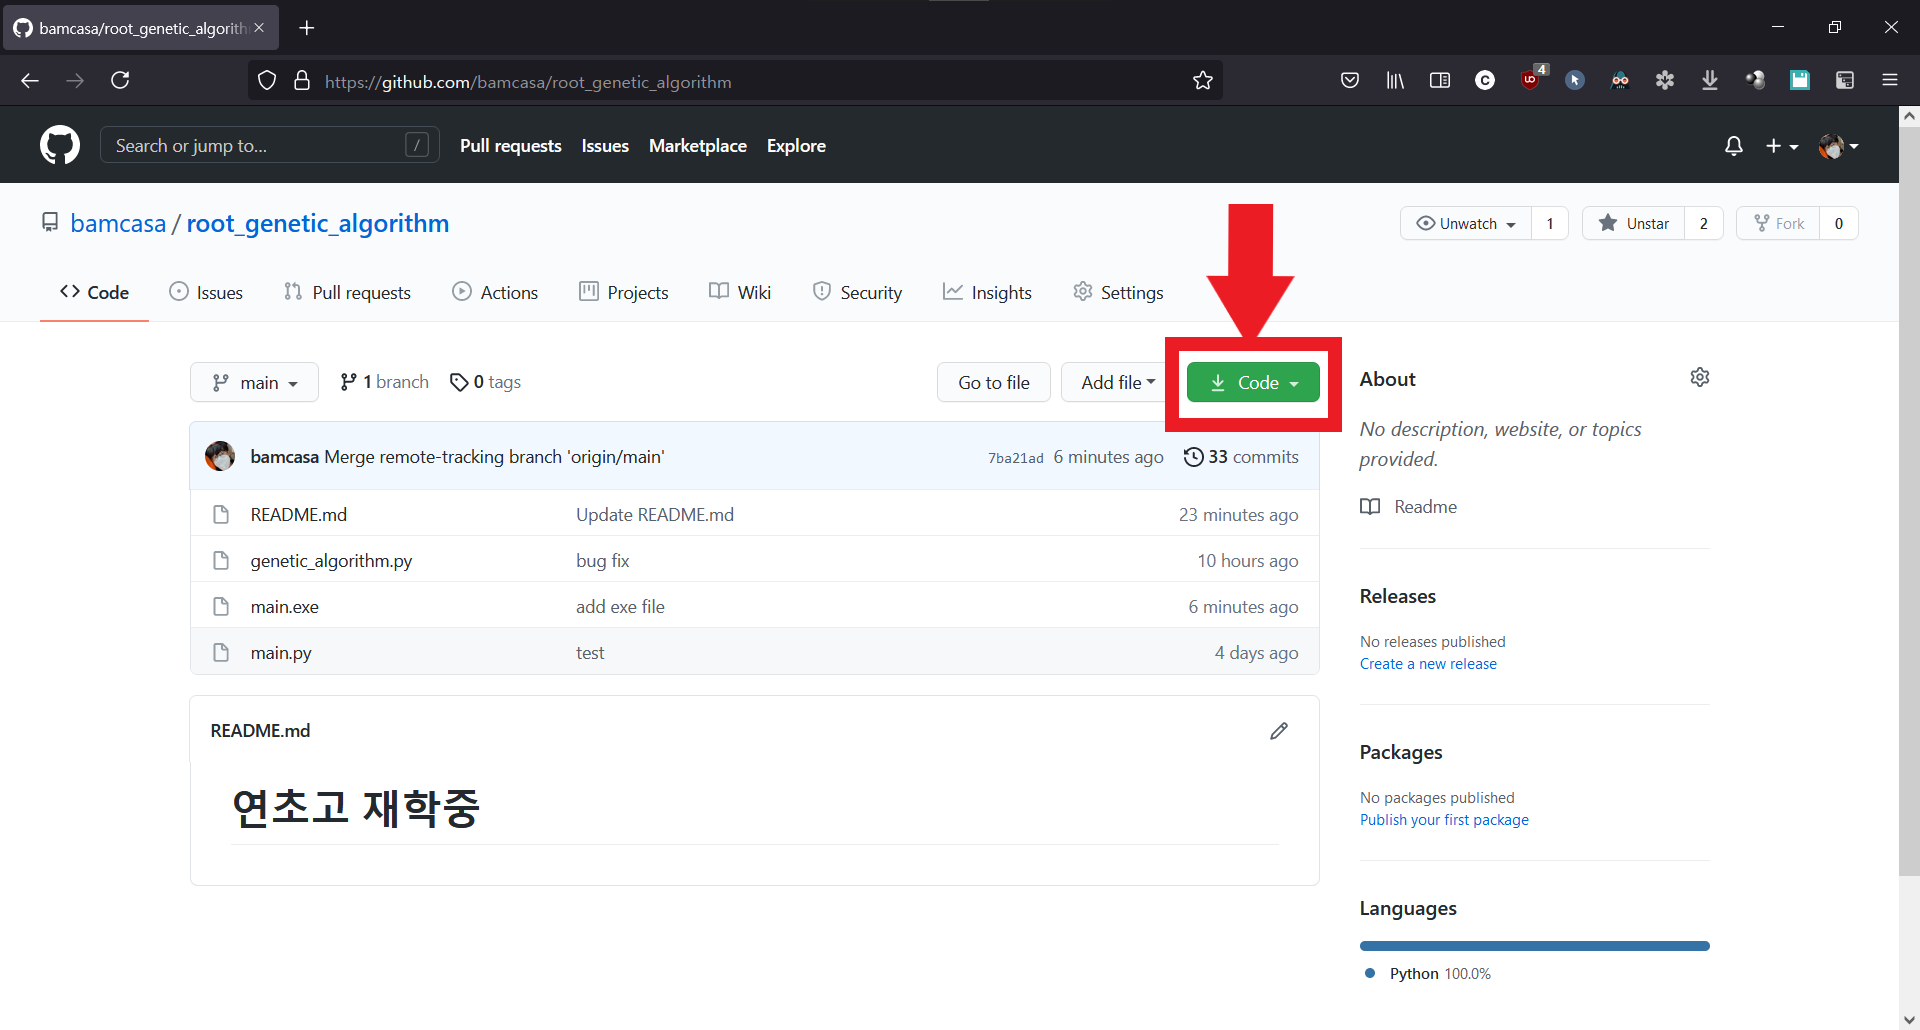This screenshot has width=1920, height=1030.
Task: Click README.md file icon in list
Action: [221, 515]
